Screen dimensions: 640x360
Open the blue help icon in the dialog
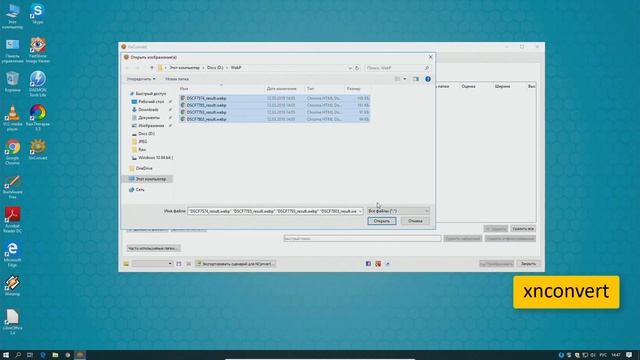click(x=428, y=79)
